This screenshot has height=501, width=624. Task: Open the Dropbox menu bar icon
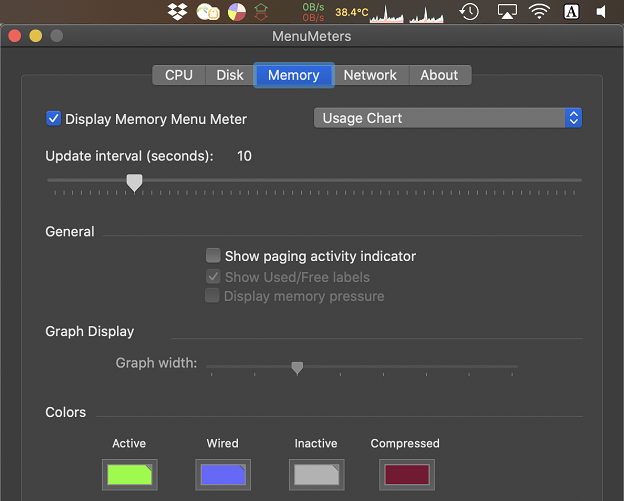click(177, 12)
